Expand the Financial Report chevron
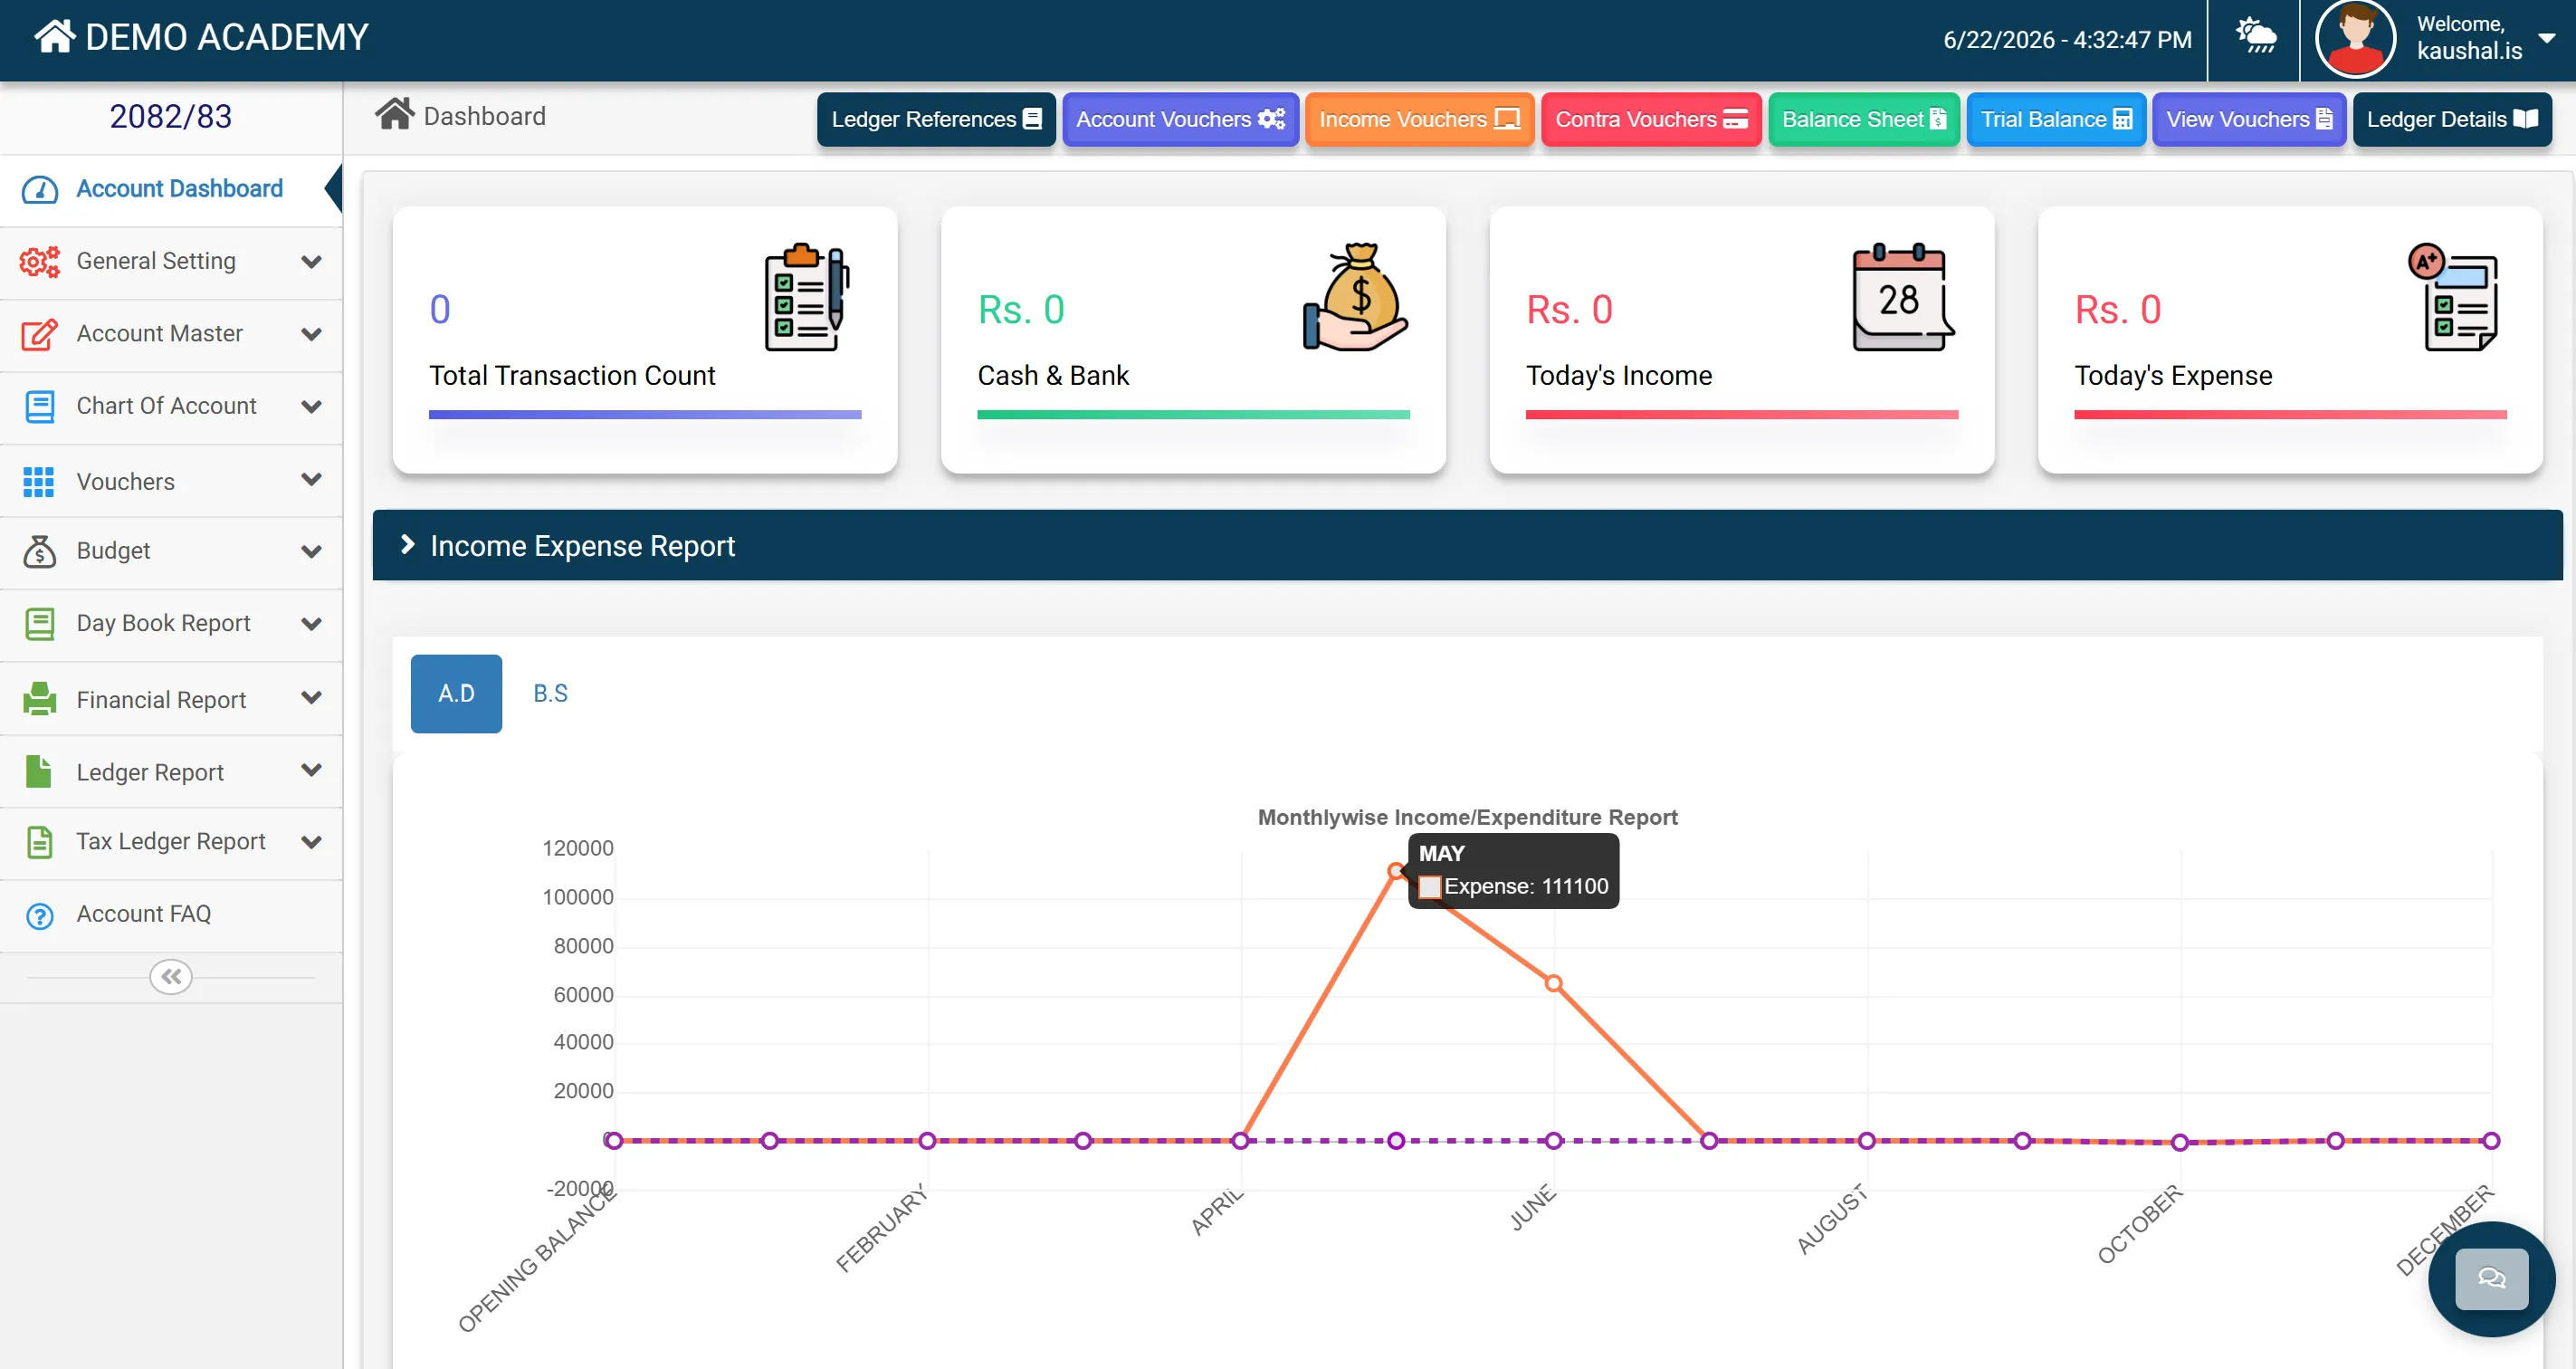Screen dimensions: 2576x1369 [311, 697]
